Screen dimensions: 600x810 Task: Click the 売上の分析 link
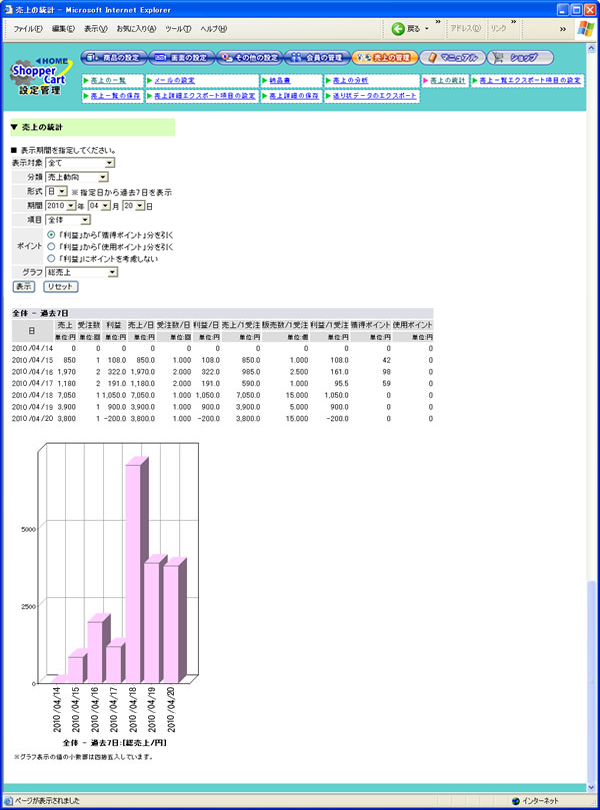(350, 81)
